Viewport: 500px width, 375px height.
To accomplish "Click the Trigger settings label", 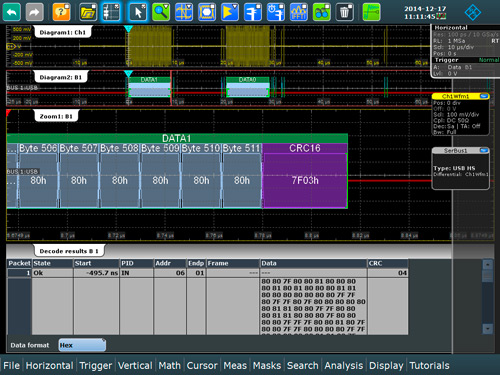I will click(x=446, y=60).
